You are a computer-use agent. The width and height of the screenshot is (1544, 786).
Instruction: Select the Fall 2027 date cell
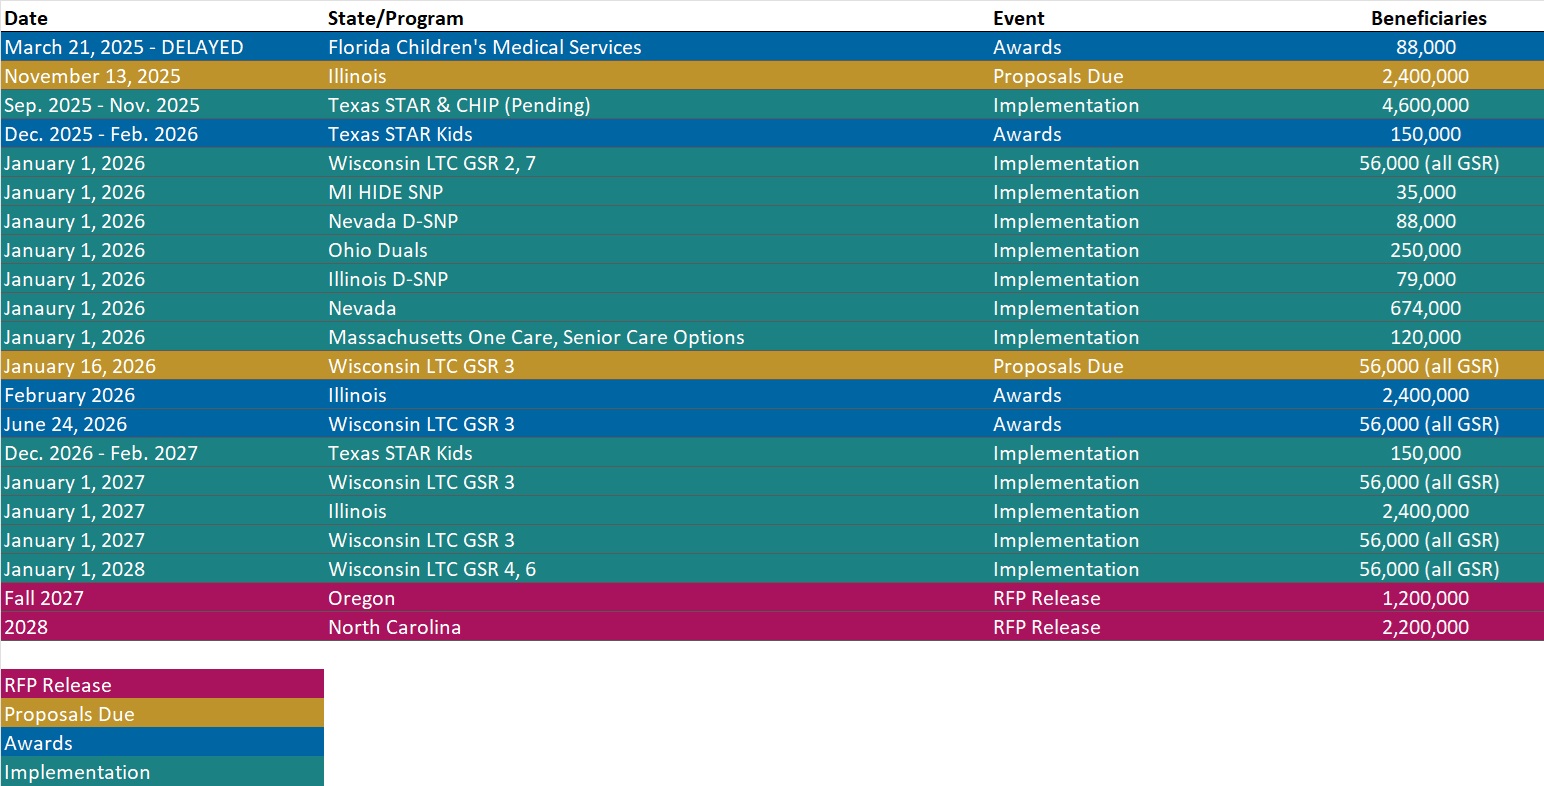coord(44,598)
